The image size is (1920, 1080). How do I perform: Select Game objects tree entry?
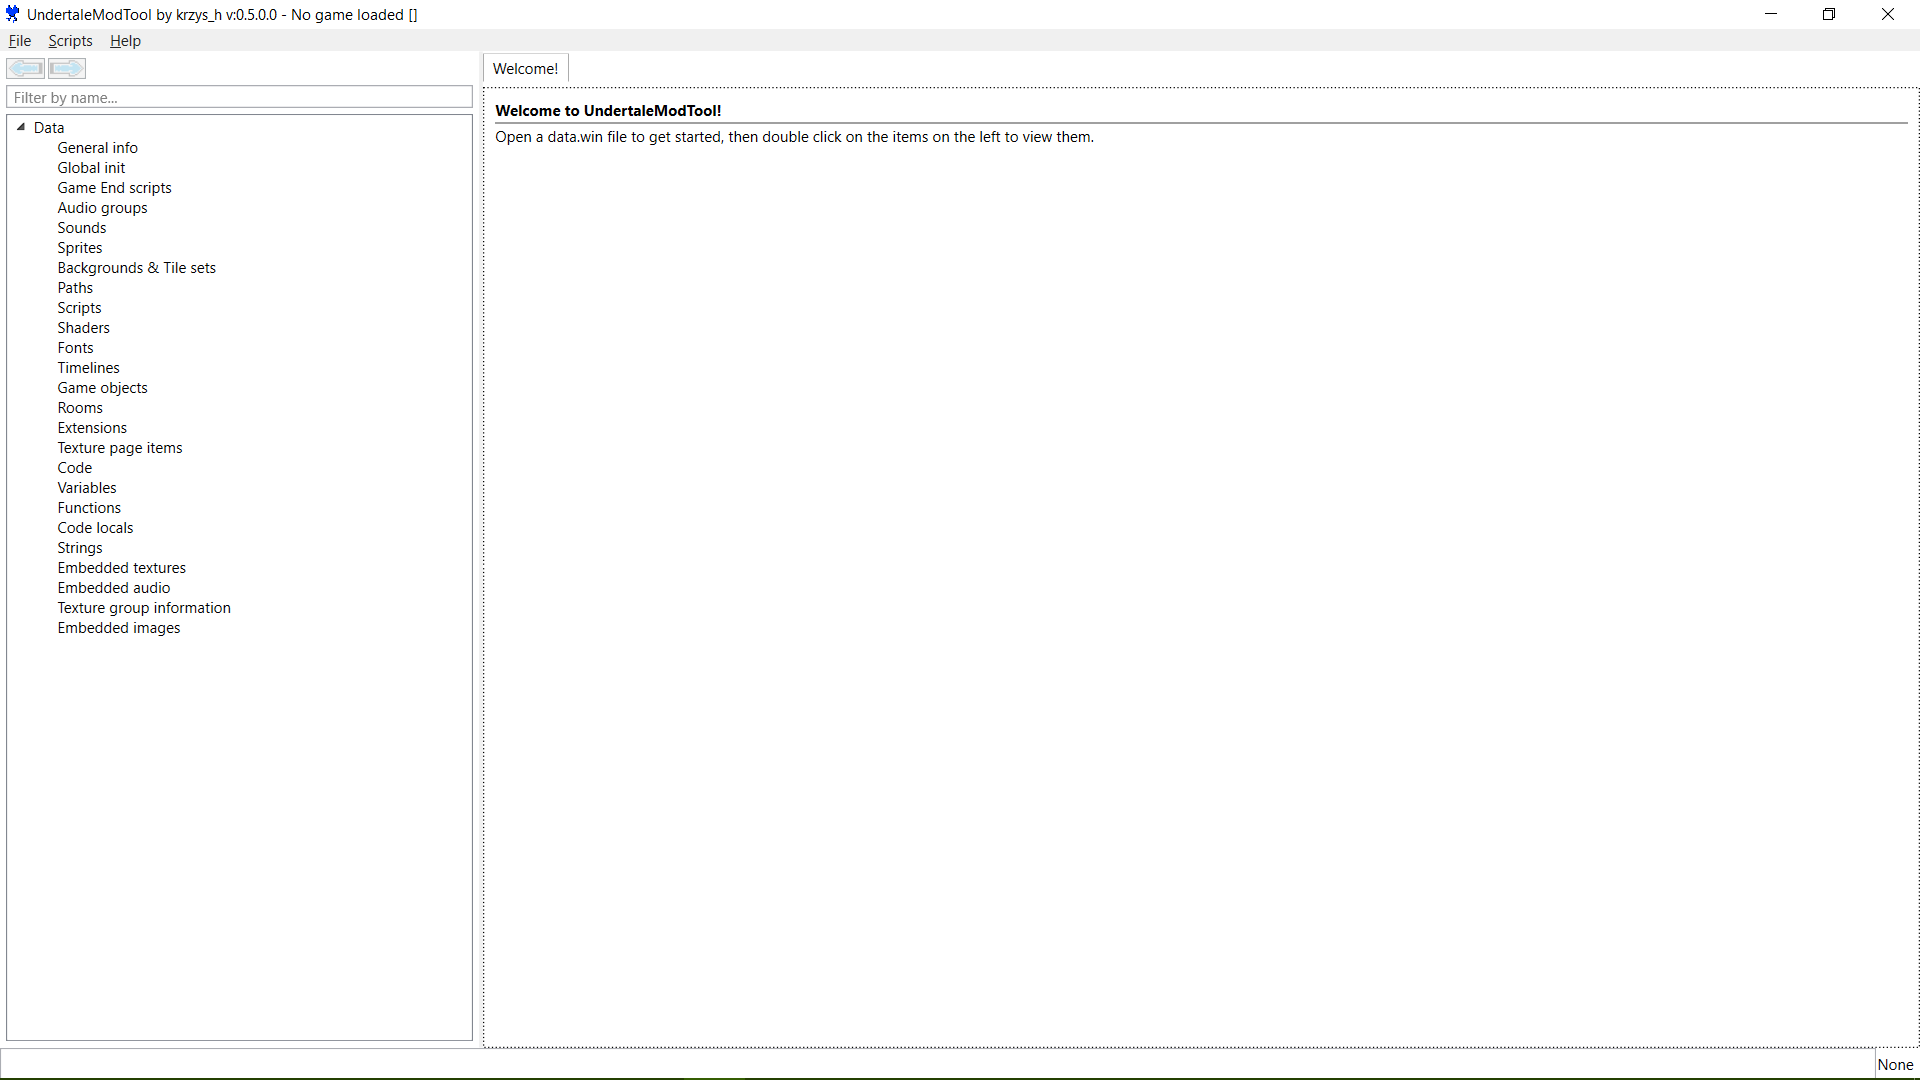102,388
